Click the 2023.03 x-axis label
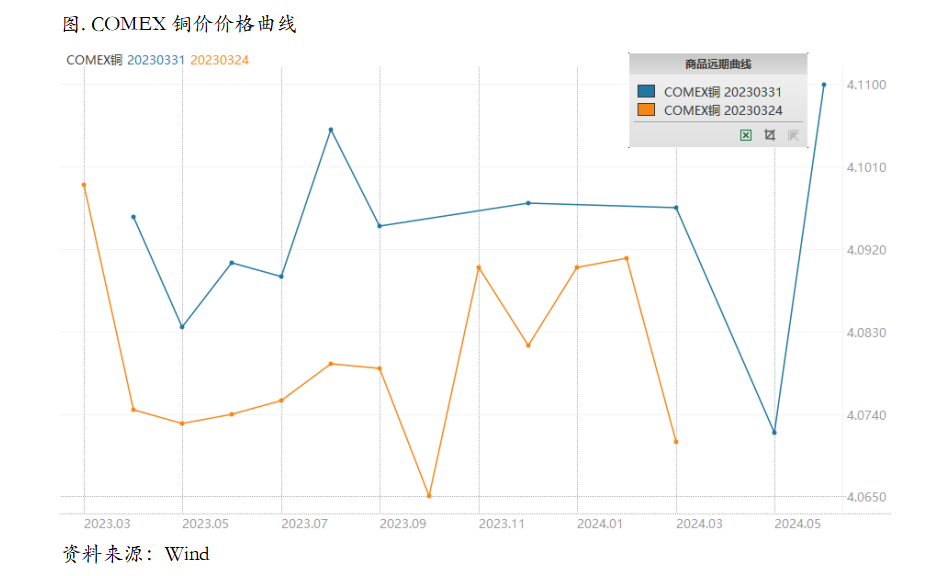Image resolution: width=939 pixels, height=576 pixels. coord(107,524)
